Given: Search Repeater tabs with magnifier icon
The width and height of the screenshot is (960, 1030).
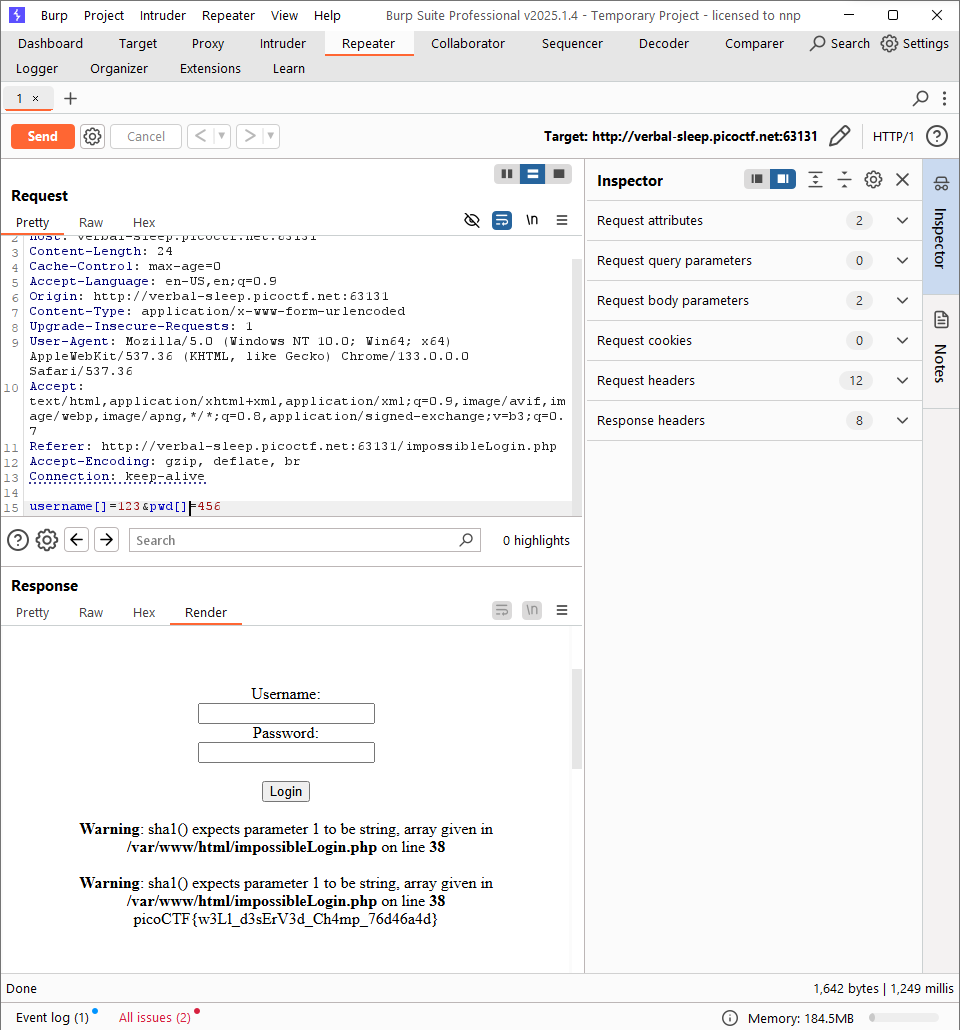Looking at the screenshot, I should click(x=920, y=99).
